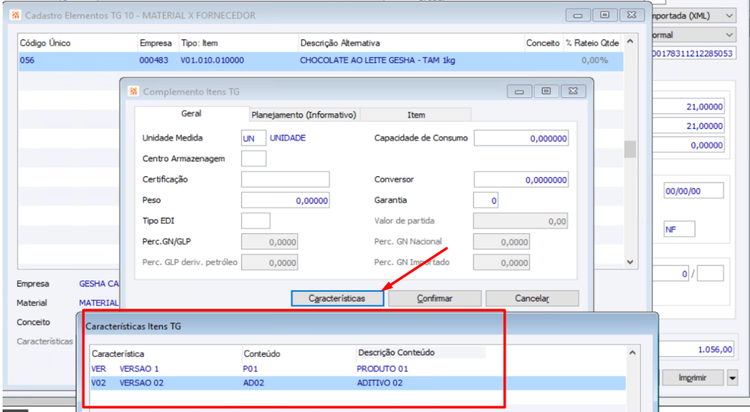This screenshot has width=750, height=412.
Task: Click the 00/00/00 date field
Action: pyautogui.click(x=694, y=191)
